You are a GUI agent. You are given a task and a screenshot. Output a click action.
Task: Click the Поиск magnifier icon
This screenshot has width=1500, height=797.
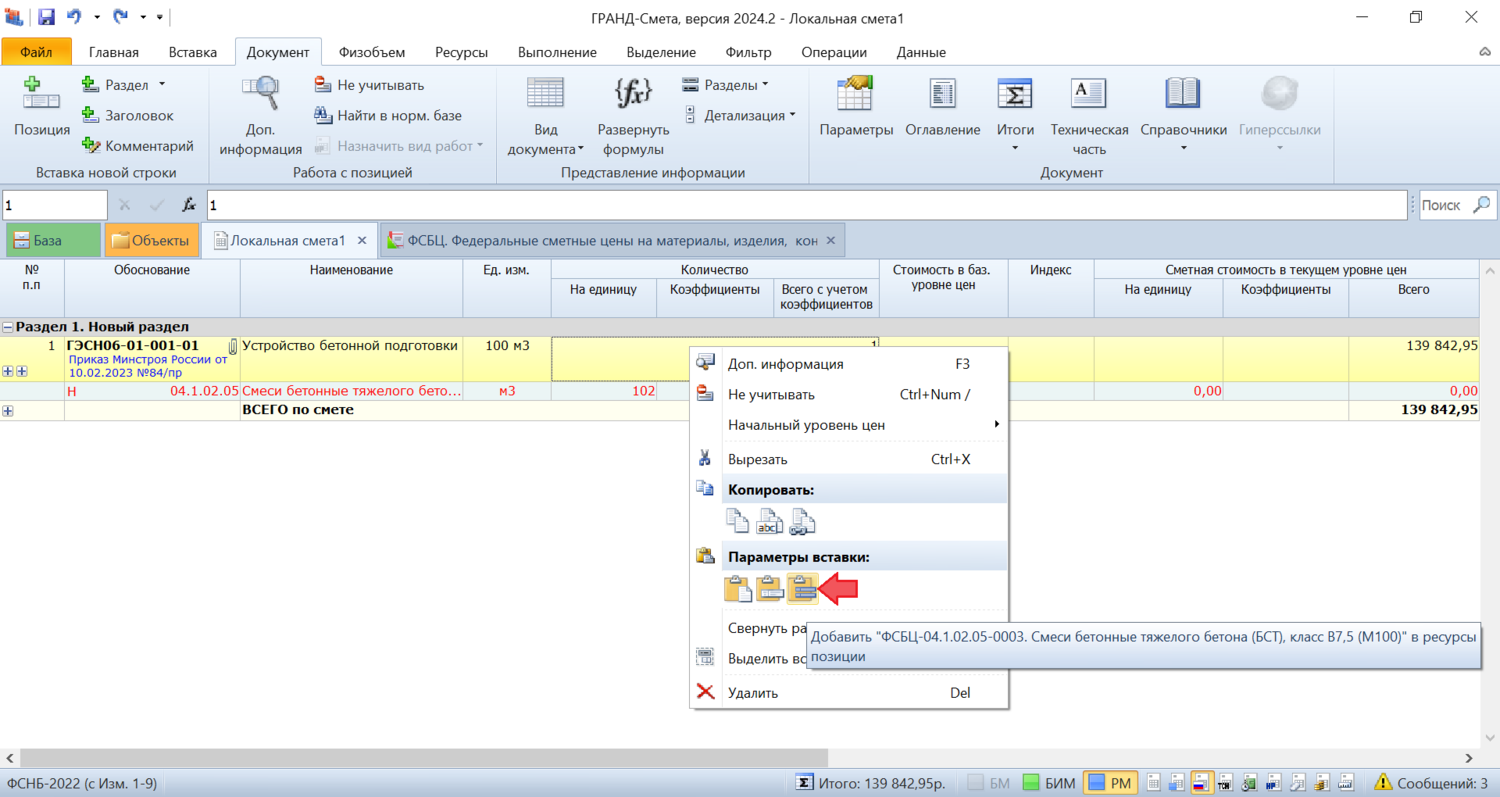point(1482,205)
